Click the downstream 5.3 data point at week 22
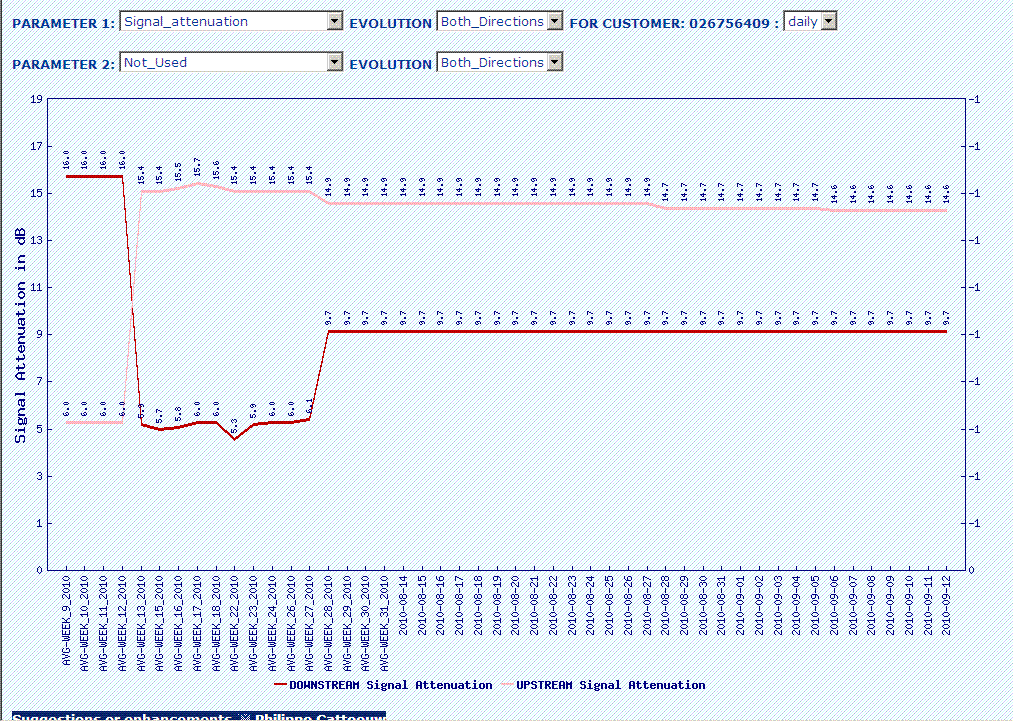Viewport: 1025px width, 722px height. (x=235, y=439)
